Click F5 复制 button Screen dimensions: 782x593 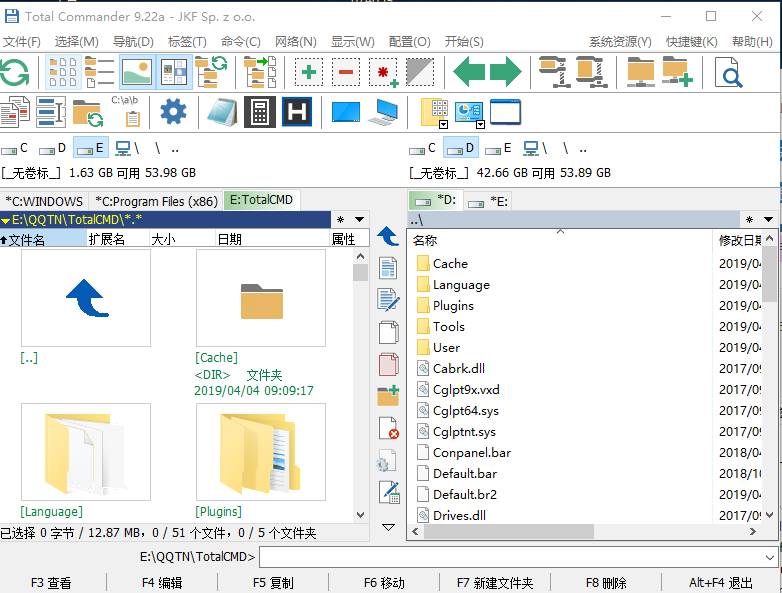point(273,583)
